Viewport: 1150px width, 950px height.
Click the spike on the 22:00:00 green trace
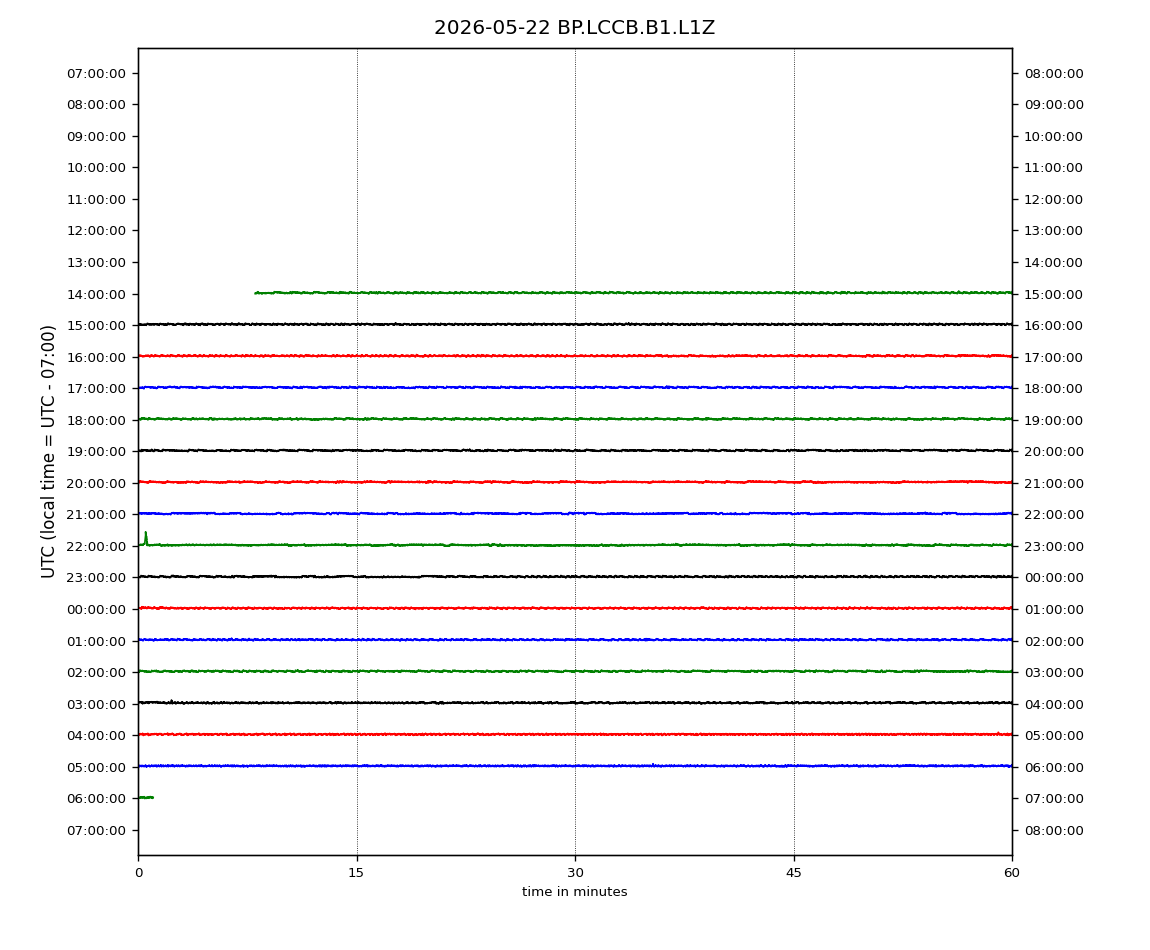(x=146, y=538)
